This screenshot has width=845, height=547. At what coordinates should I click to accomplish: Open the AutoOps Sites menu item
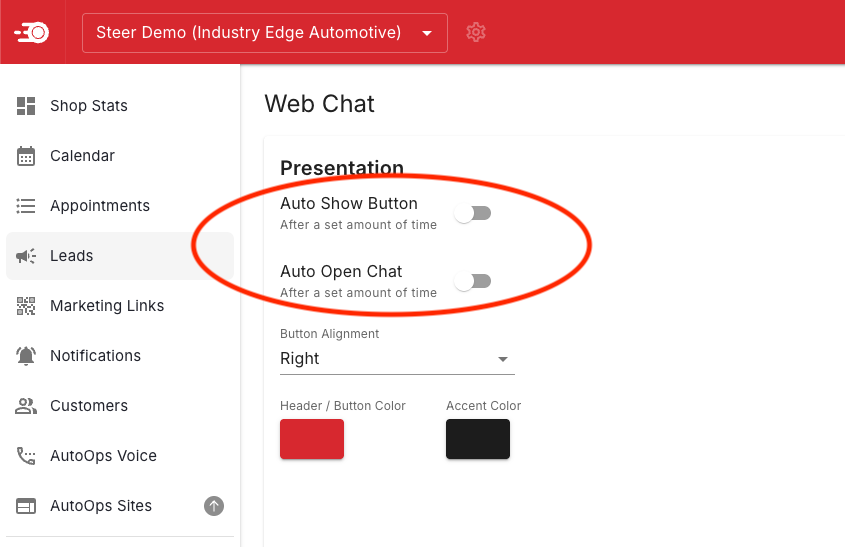pyautogui.click(x=120, y=506)
